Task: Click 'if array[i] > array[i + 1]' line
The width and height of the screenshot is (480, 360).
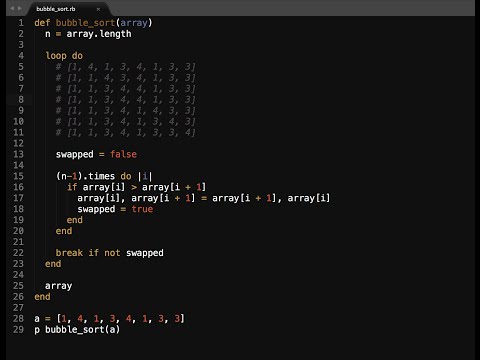Action: click(137, 187)
